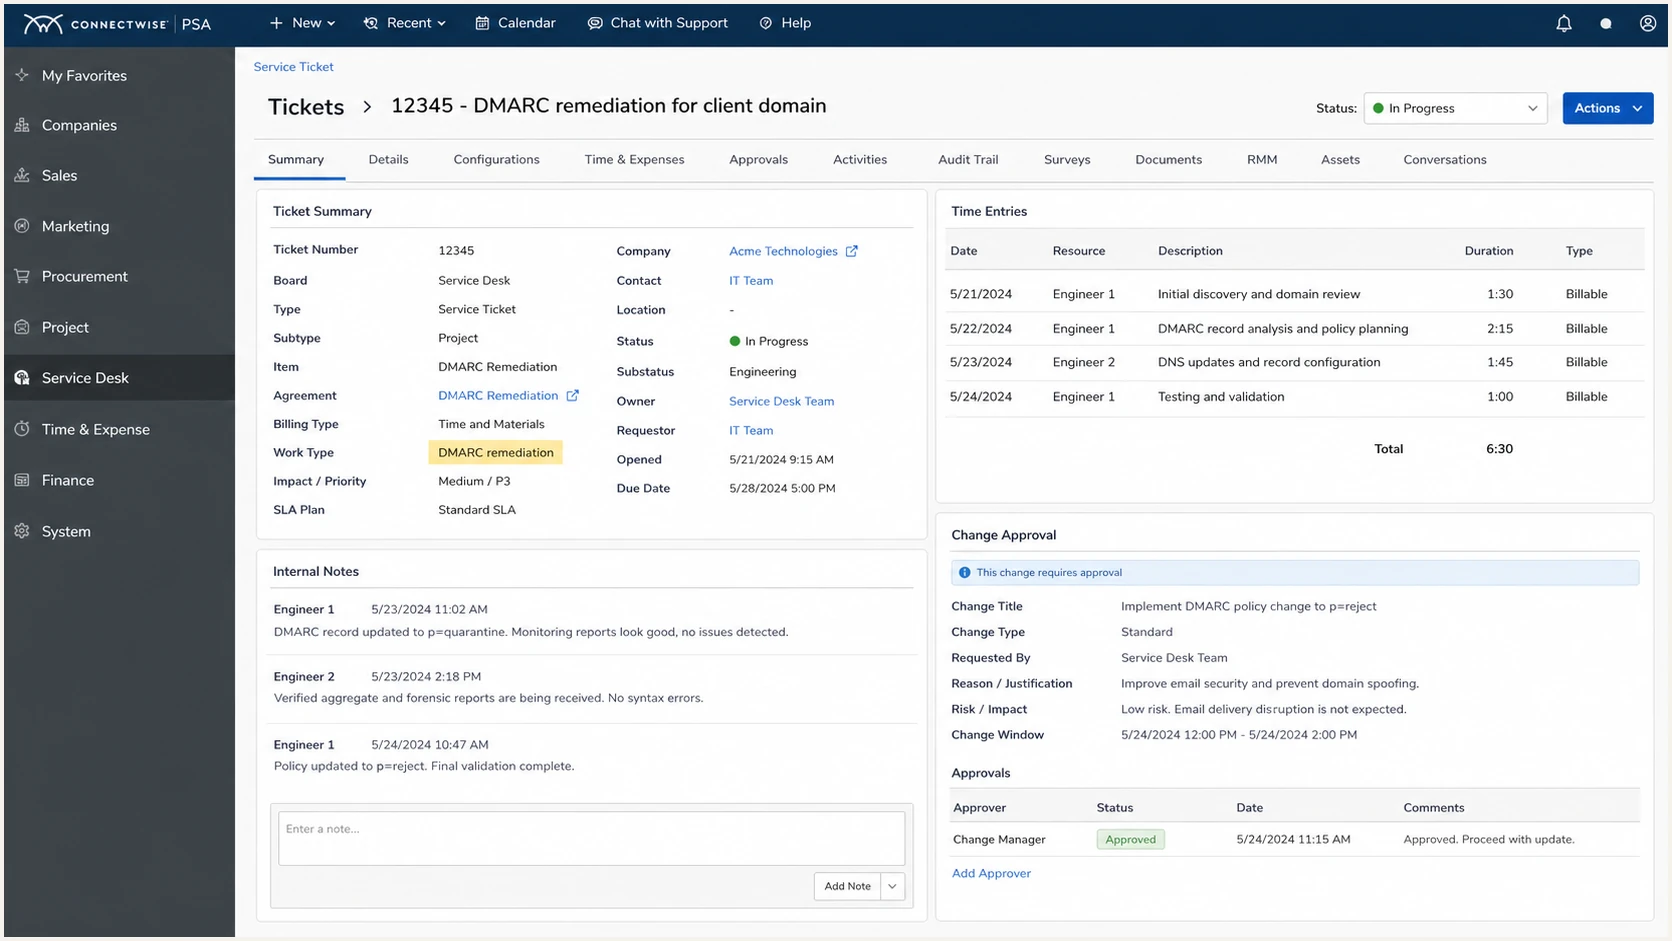Screen dimensions: 1672x941
Task: Click the Calendar icon in top bar
Action: click(x=482, y=23)
